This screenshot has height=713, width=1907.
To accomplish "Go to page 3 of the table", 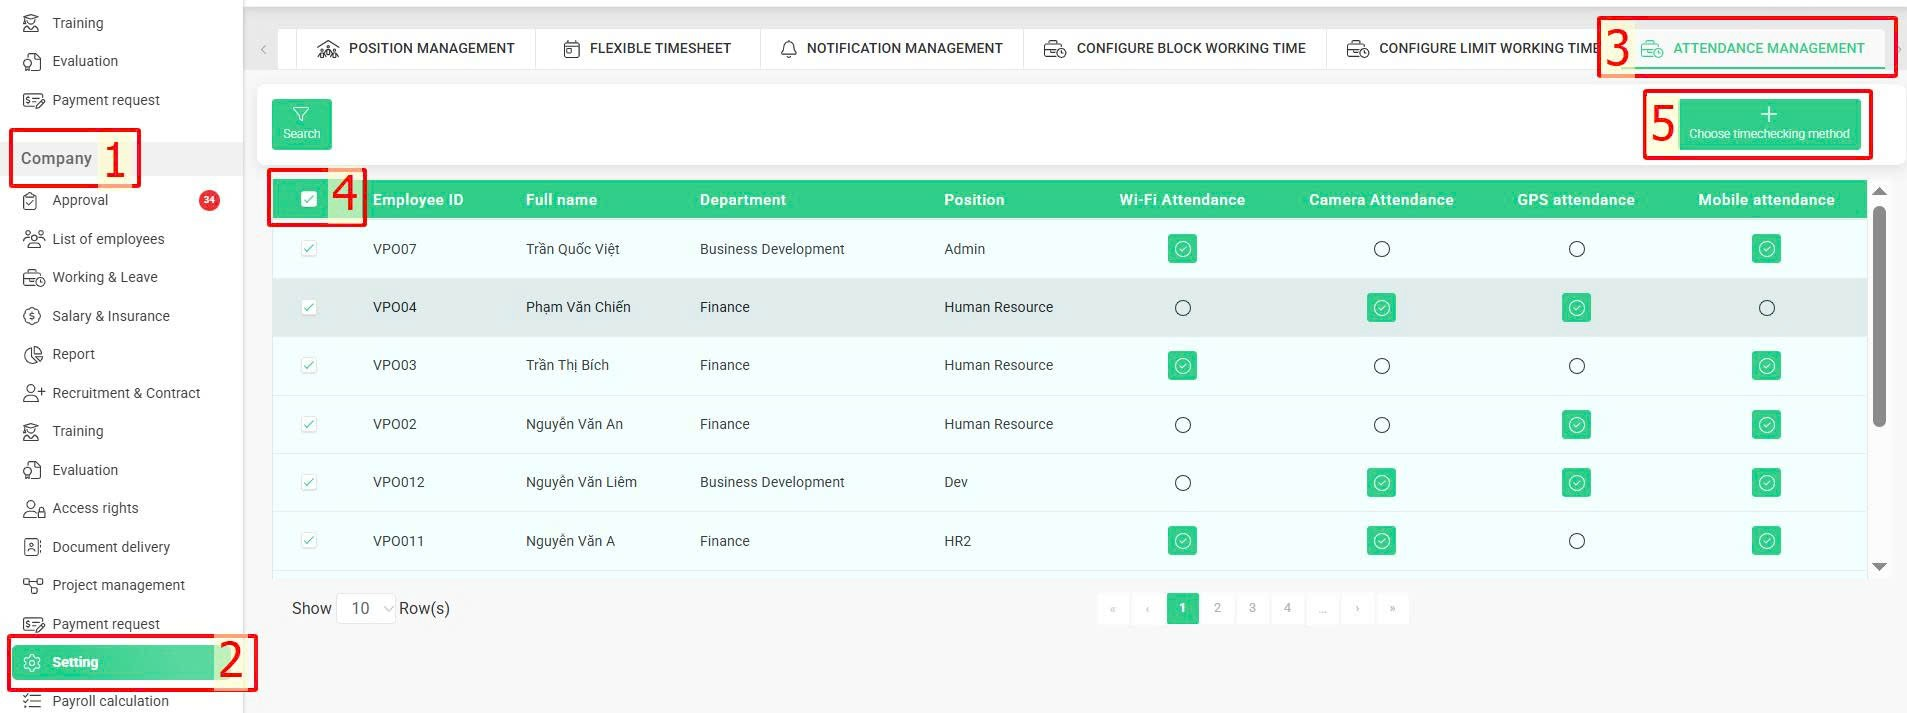I will click(1252, 608).
